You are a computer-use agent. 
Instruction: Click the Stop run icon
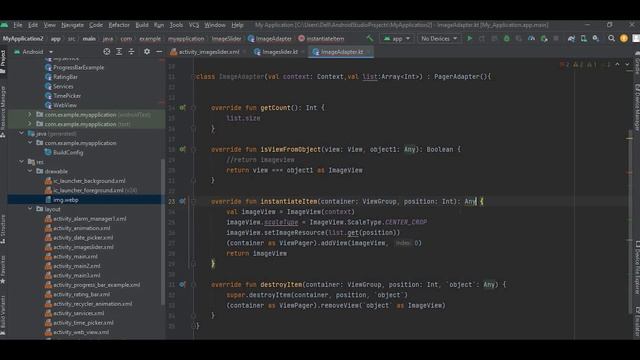tap(556, 38)
